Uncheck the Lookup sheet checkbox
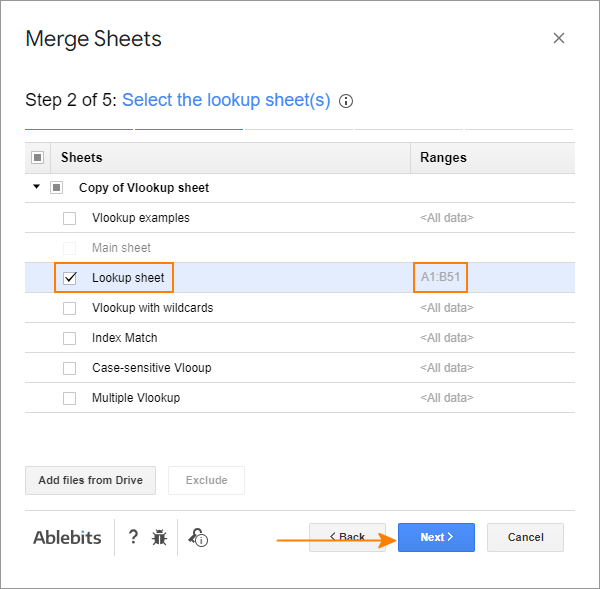The image size is (600, 589). point(70,278)
